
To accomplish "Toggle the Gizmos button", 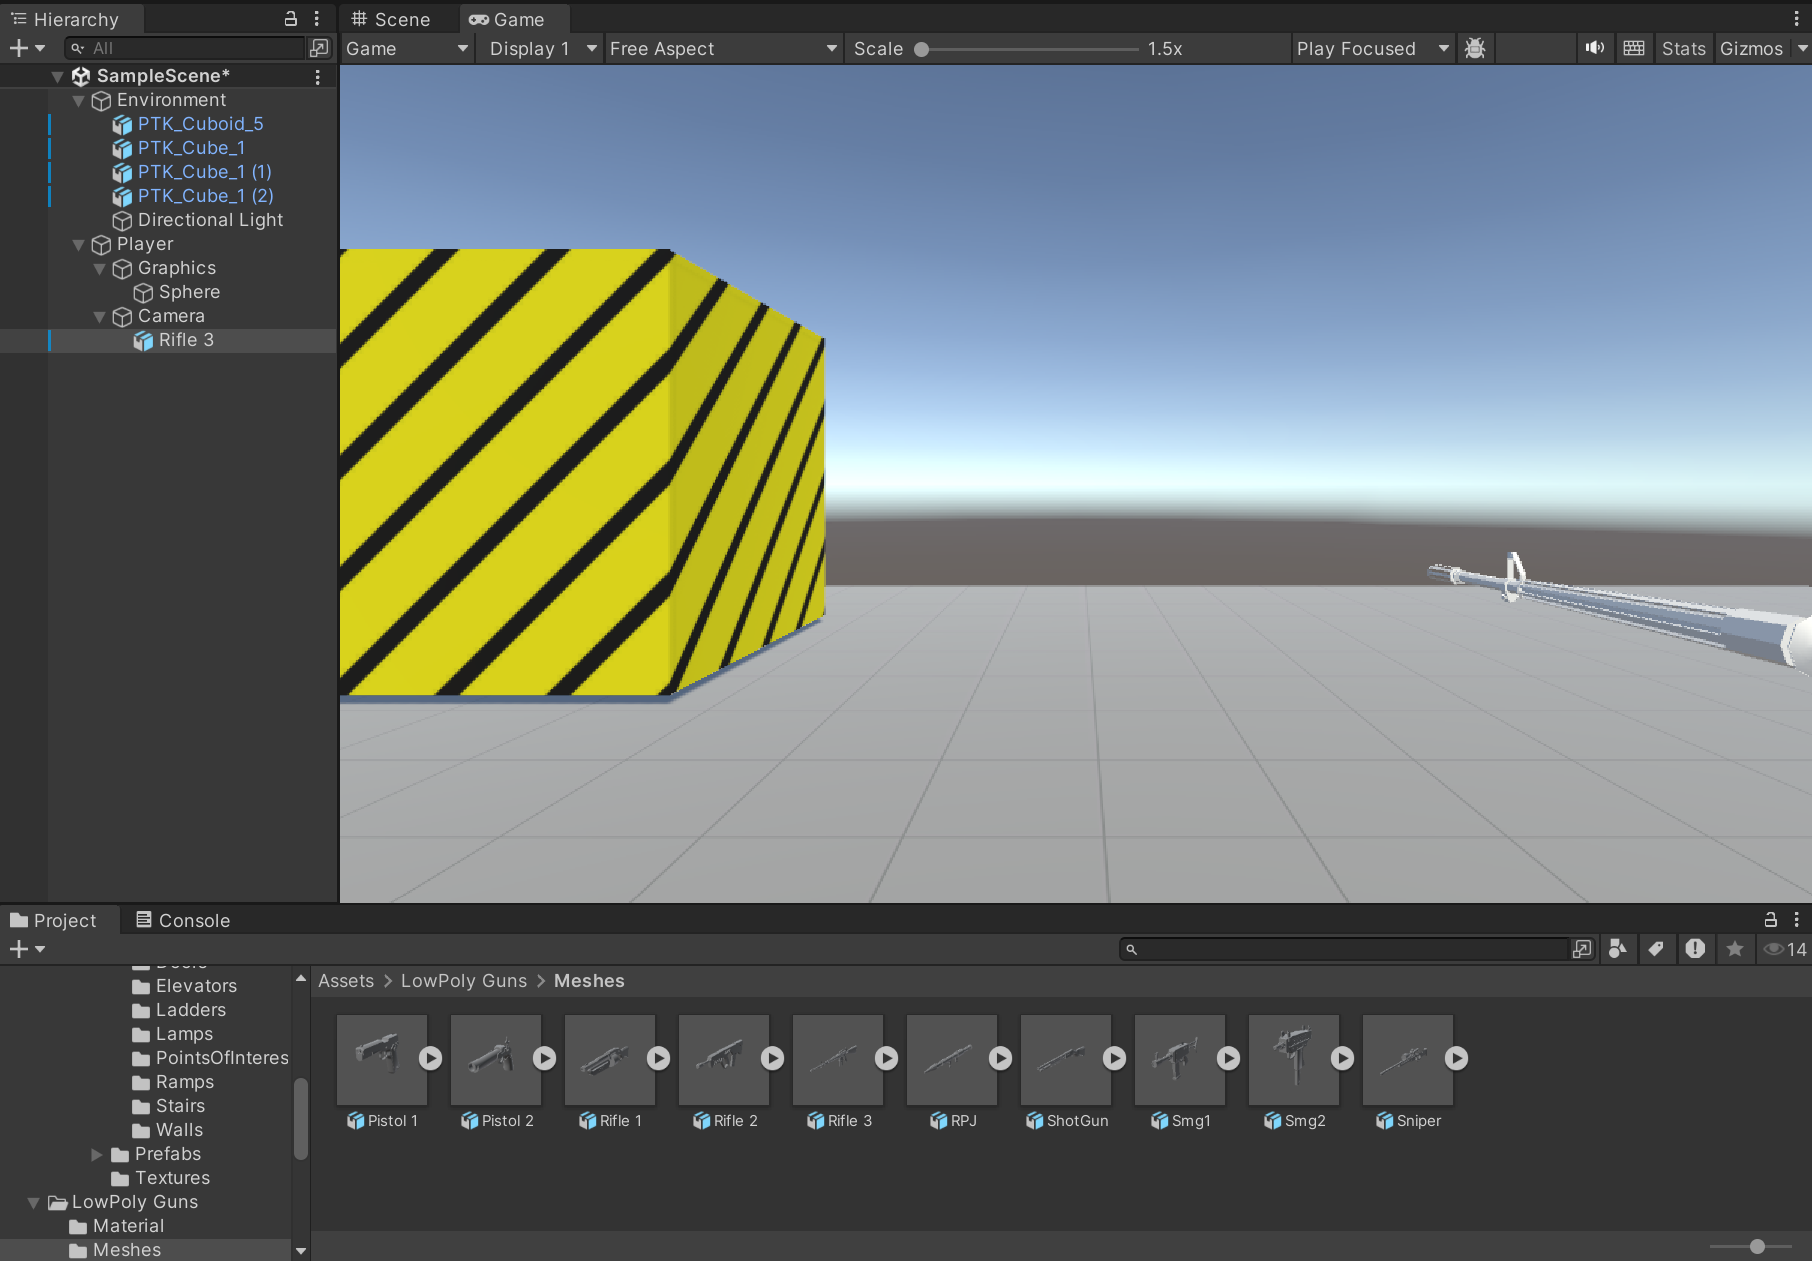I will coord(1751,48).
